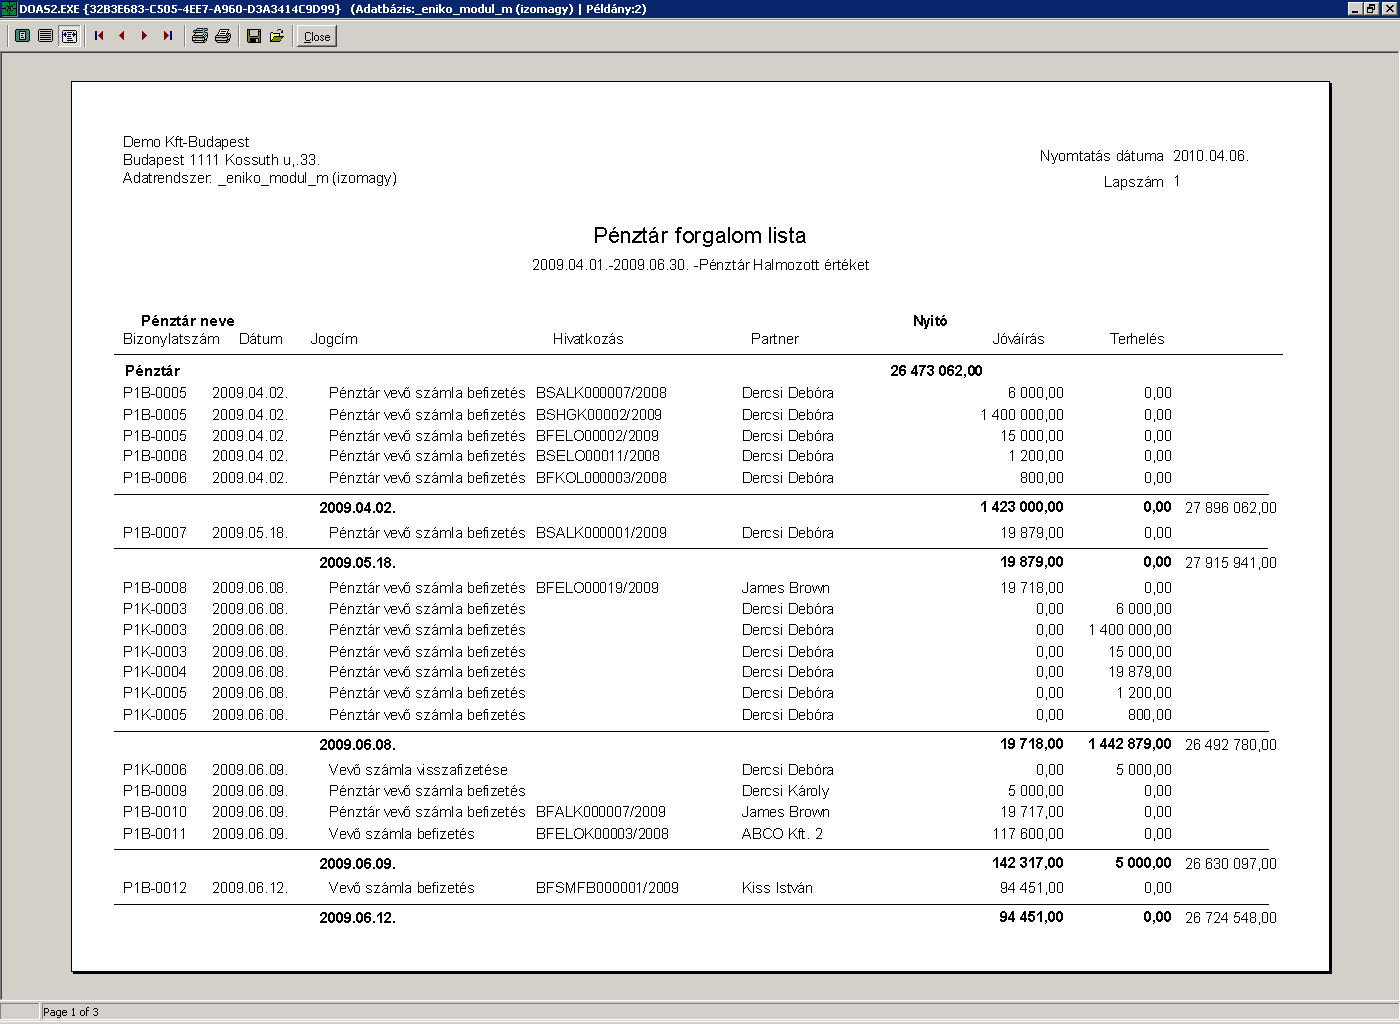Click the Hivatkozás column header
Image resolution: width=1400 pixels, height=1024 pixels.
588,339
